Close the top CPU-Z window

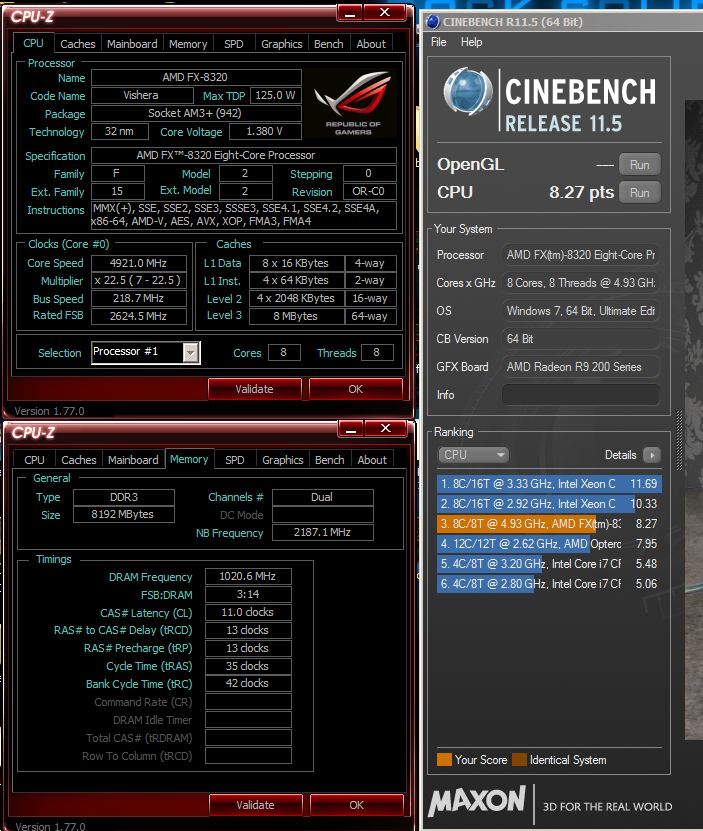[x=385, y=13]
